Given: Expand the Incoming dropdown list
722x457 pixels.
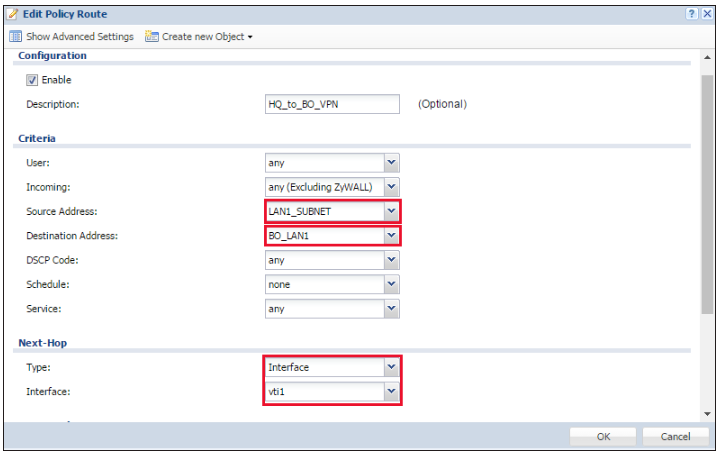Looking at the screenshot, I should tap(391, 187).
